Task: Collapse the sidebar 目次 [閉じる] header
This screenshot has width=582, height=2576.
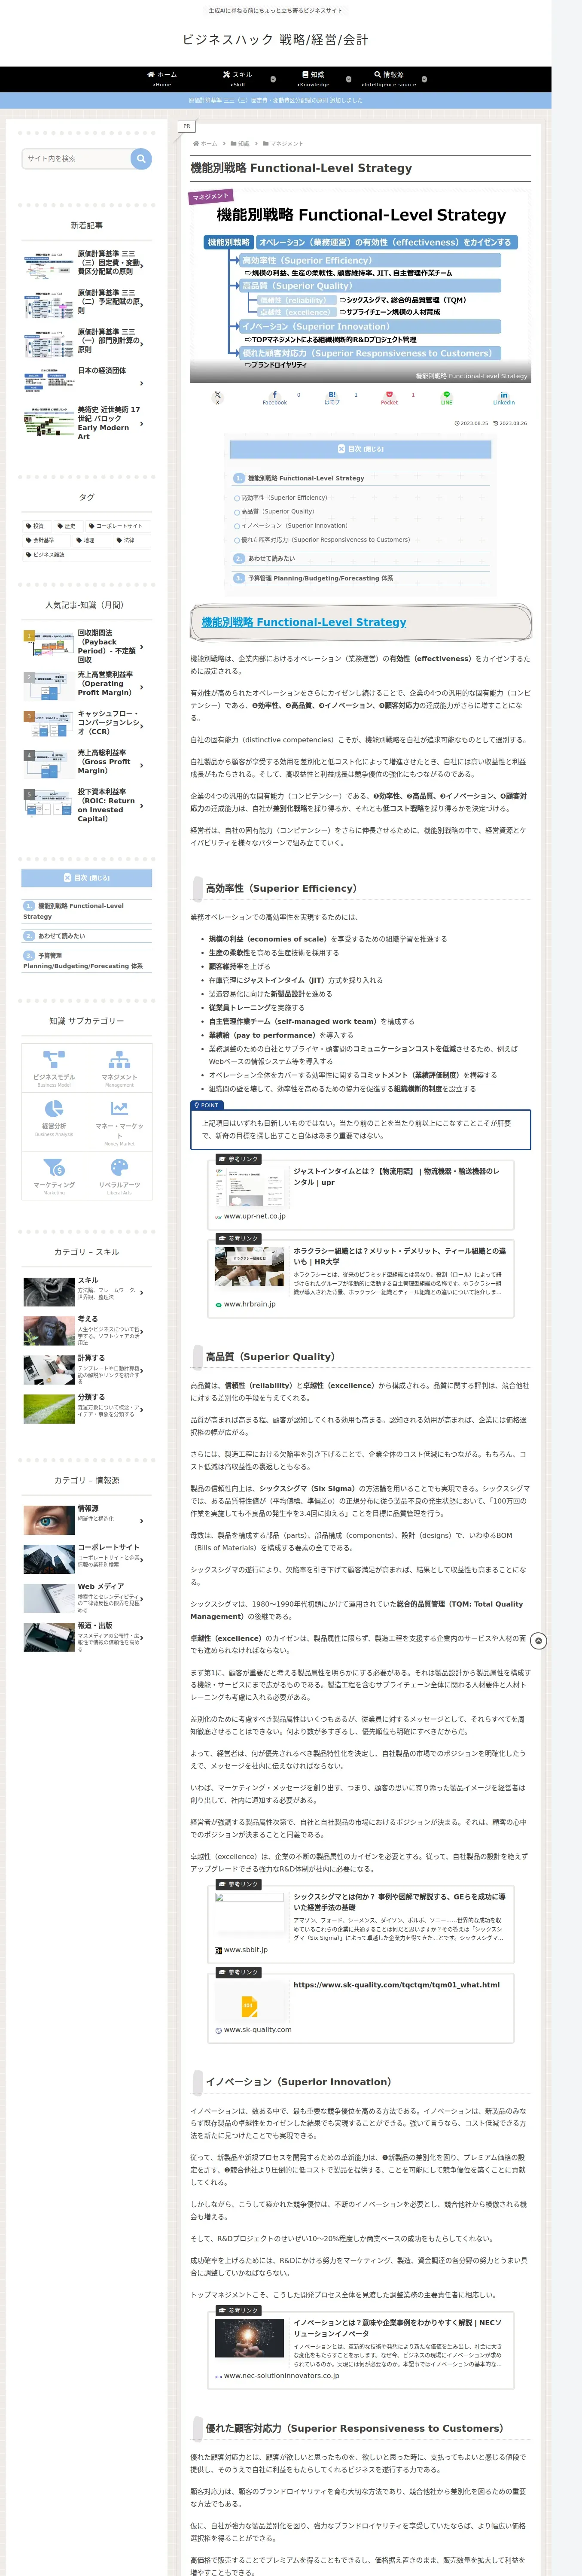Action: pos(87,878)
